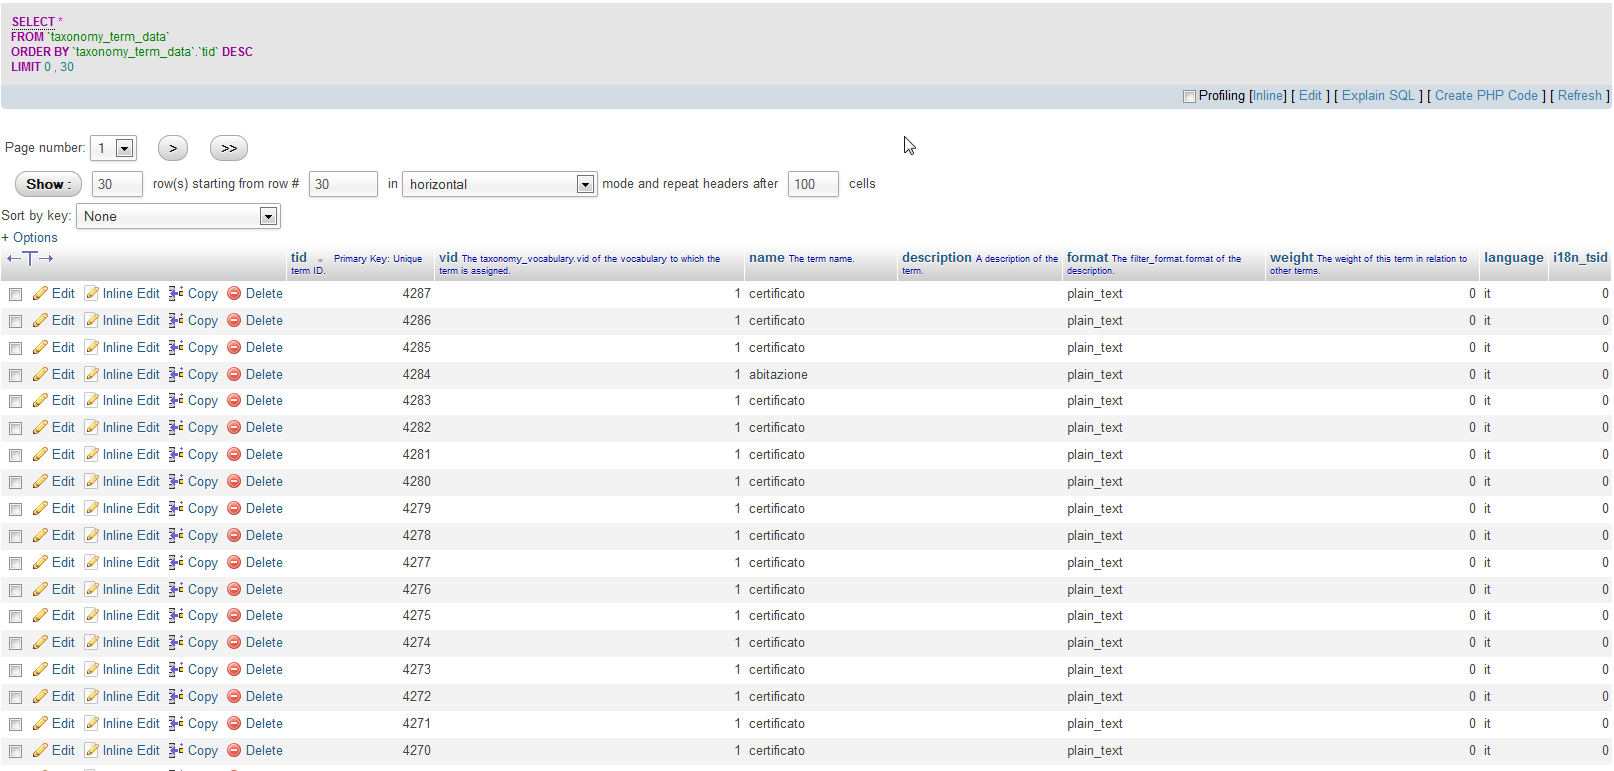Click the red Delete icon for row 4280
The image size is (1614, 771).
(234, 481)
